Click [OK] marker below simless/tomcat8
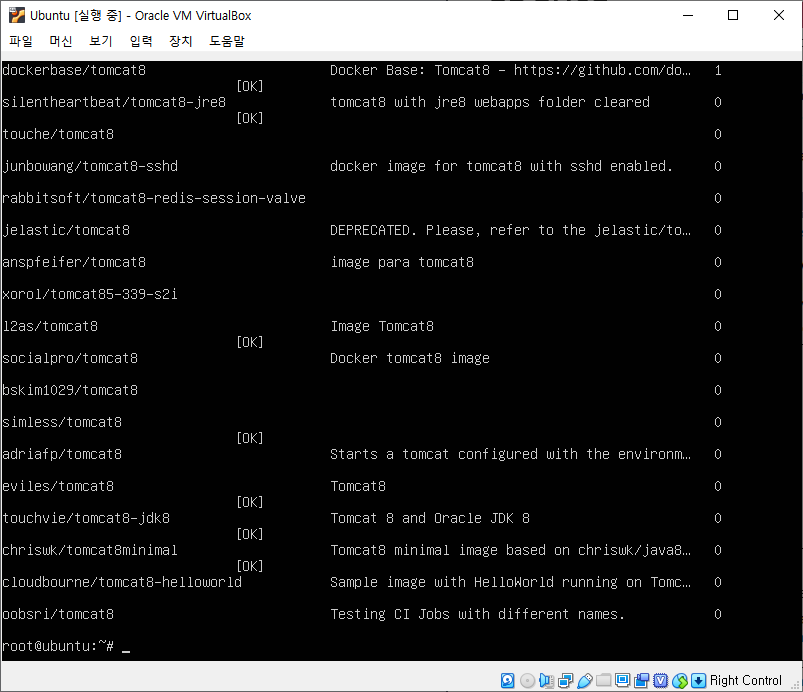Viewport: 803px width, 692px height. (250, 438)
